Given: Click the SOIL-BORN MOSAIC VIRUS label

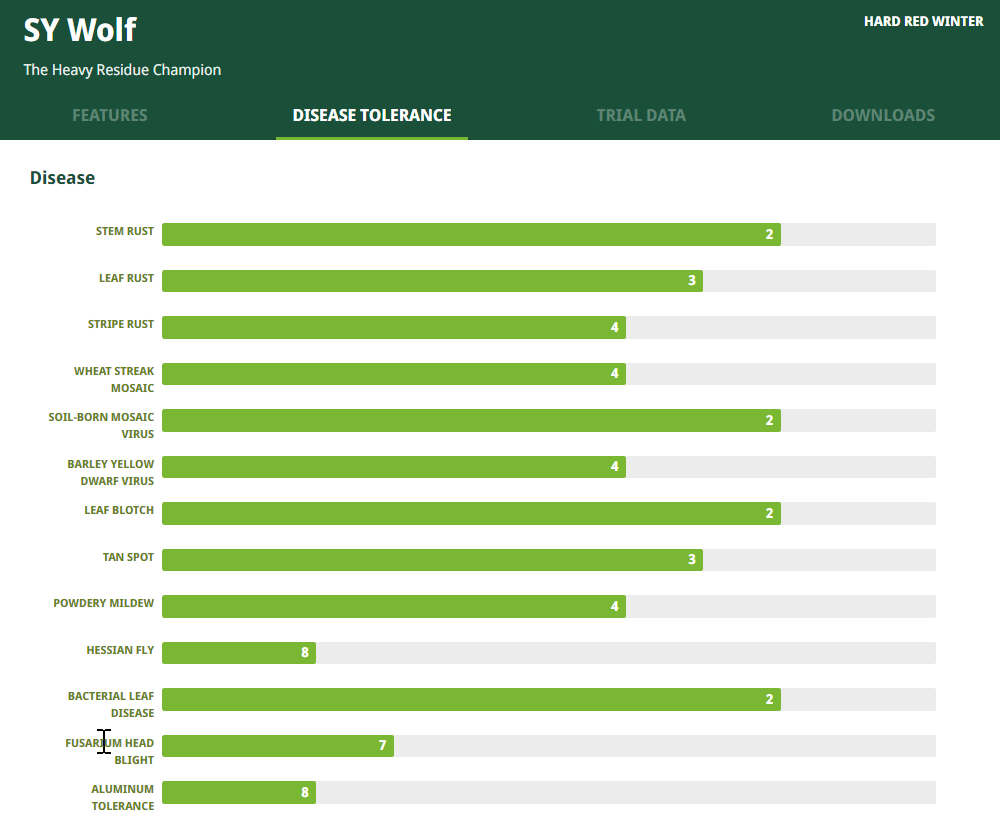Looking at the screenshot, I should click(101, 426).
